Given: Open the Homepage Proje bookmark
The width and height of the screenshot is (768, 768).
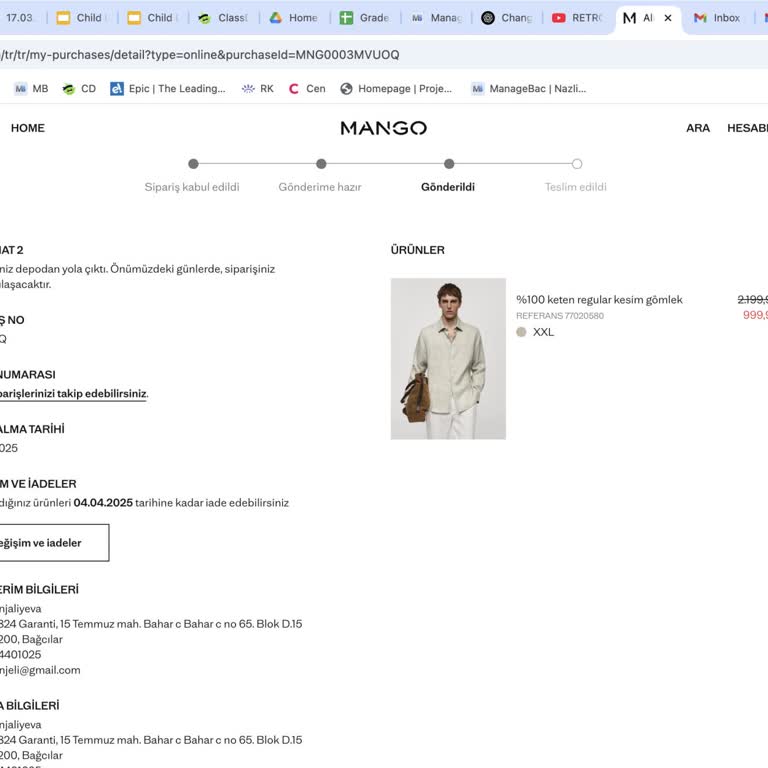Looking at the screenshot, I should (x=396, y=89).
